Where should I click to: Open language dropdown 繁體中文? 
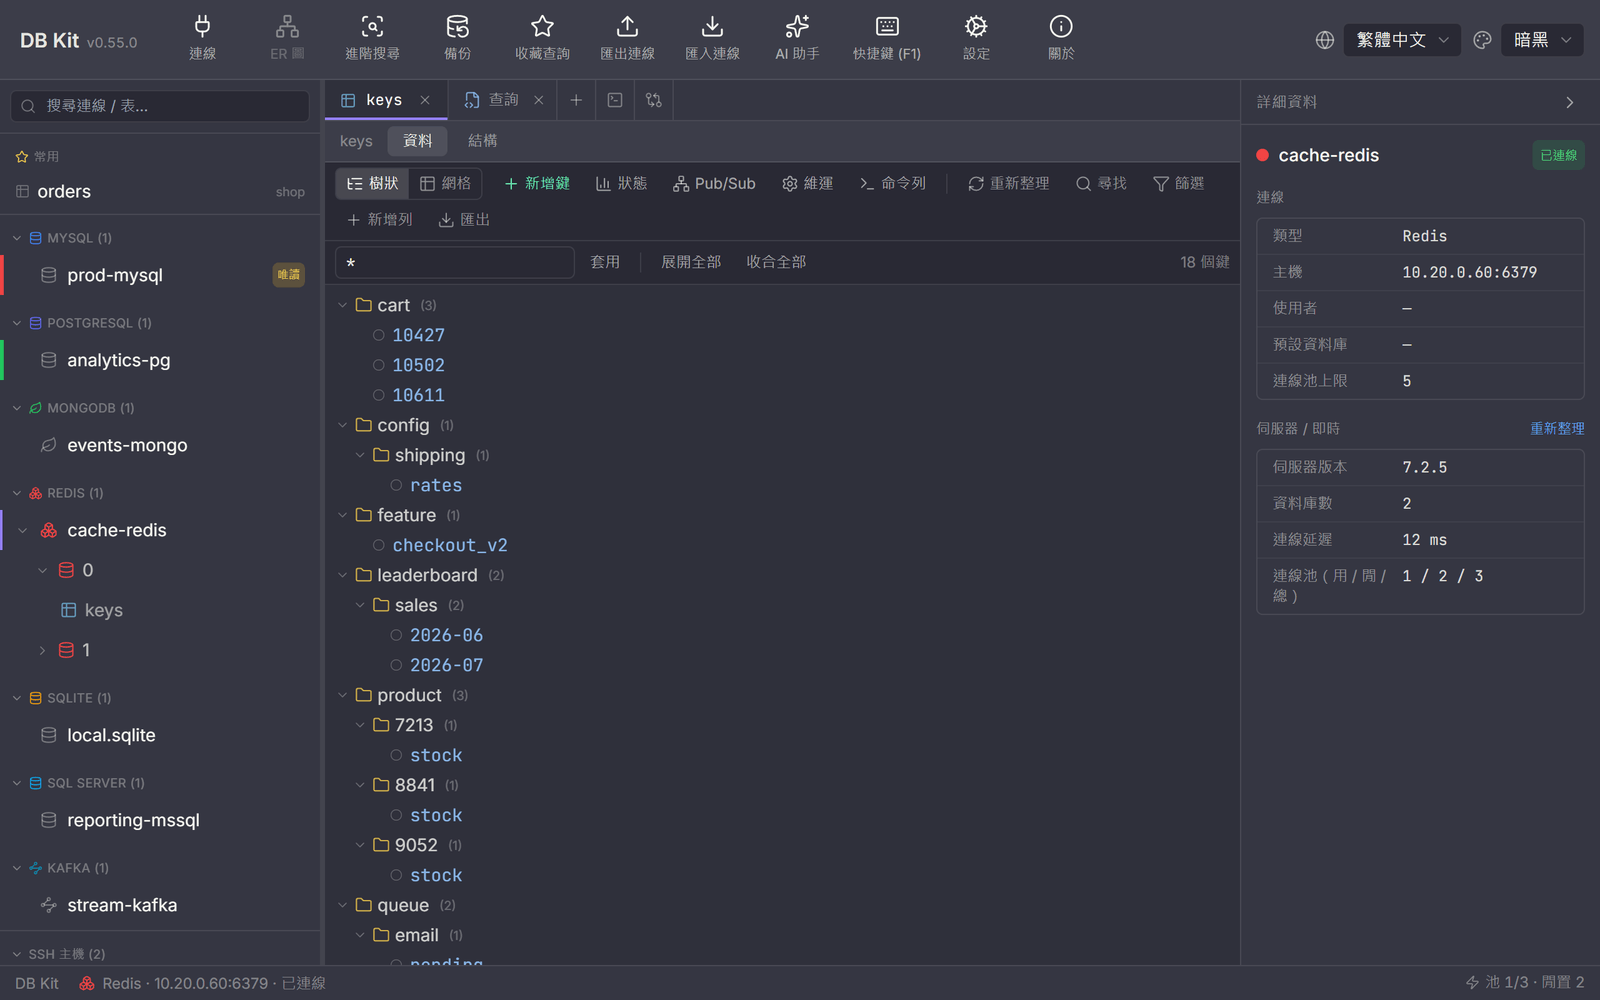[x=1402, y=40]
